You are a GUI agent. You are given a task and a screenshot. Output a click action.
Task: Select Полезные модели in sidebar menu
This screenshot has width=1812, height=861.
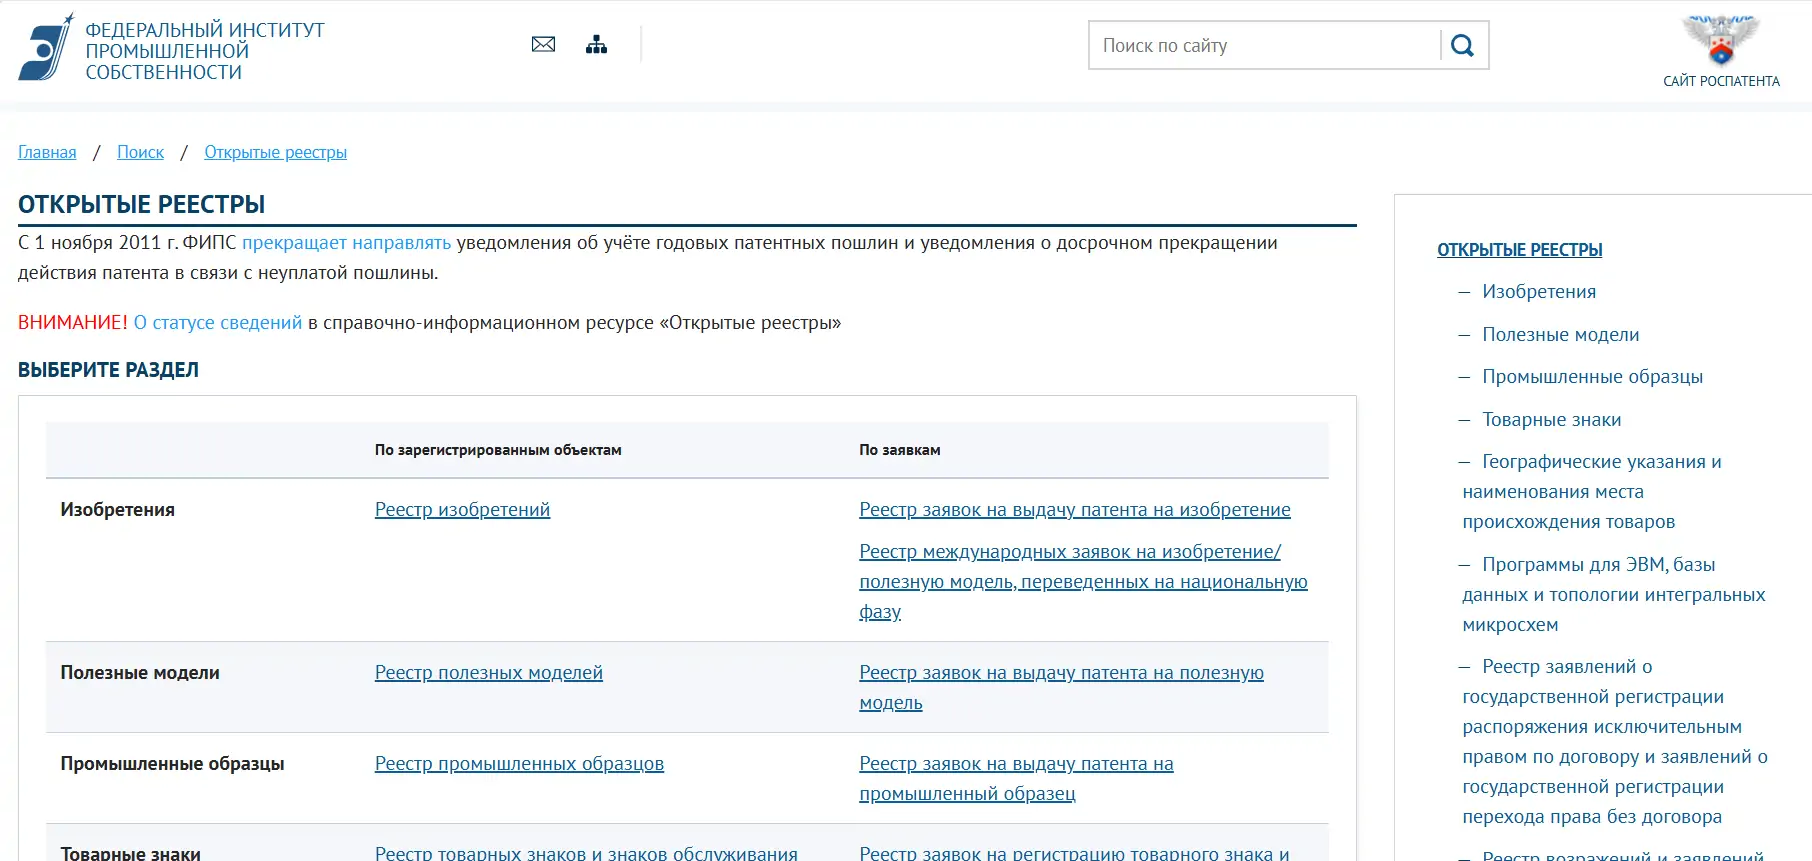pyautogui.click(x=1560, y=335)
